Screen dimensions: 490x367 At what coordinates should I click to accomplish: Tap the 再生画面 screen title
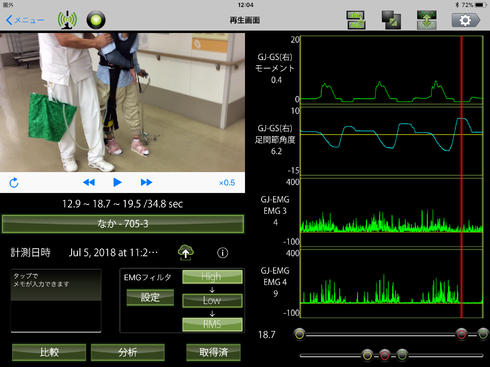245,20
